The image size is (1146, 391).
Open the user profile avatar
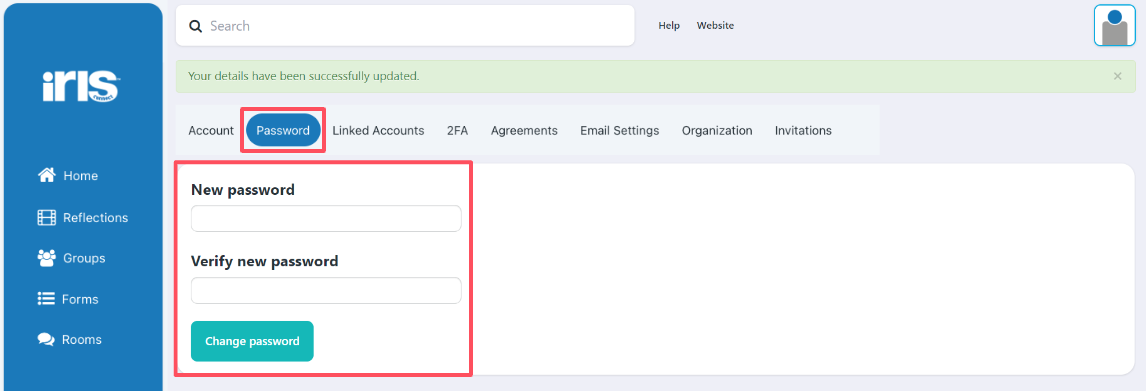[1115, 26]
